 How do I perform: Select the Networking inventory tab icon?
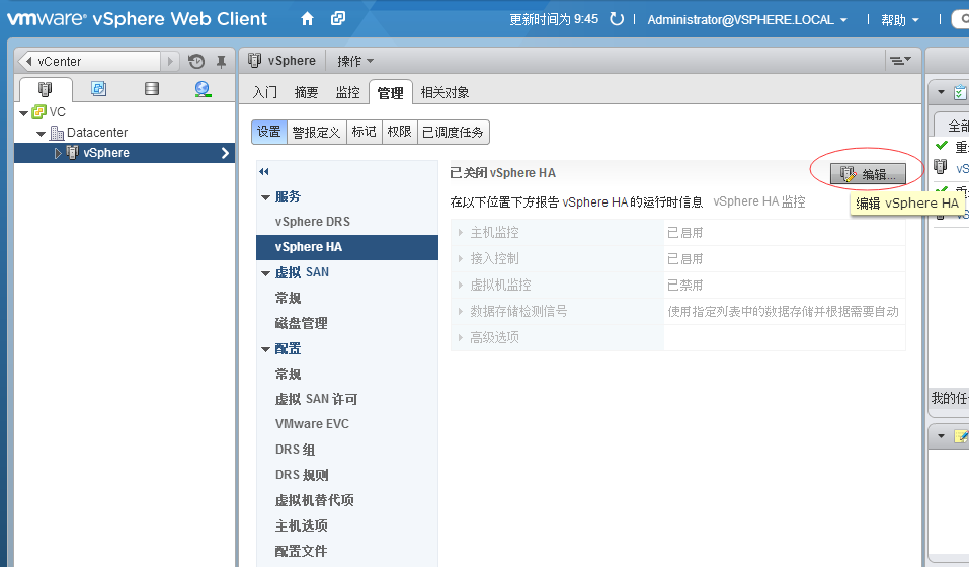(202, 89)
